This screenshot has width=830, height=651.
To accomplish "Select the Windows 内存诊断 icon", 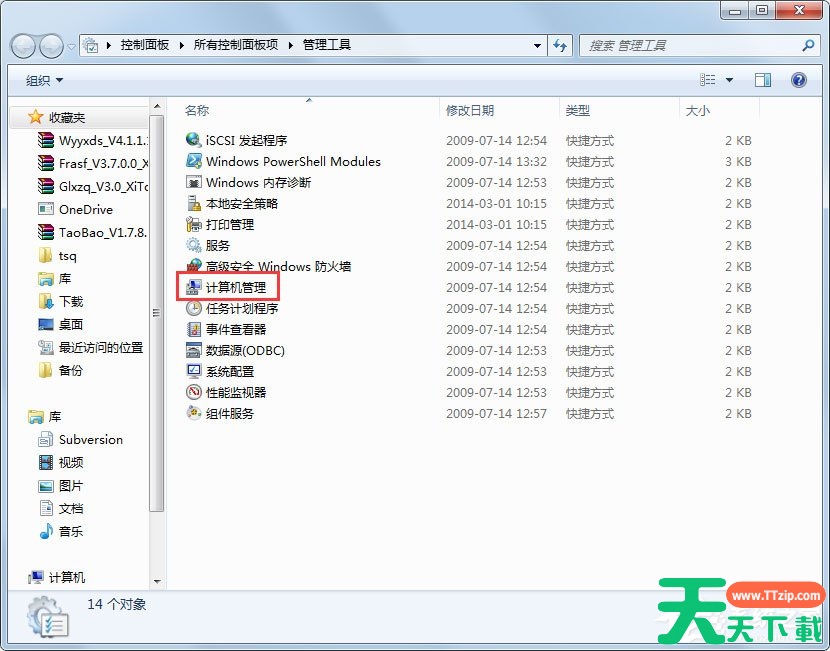I will pos(194,182).
